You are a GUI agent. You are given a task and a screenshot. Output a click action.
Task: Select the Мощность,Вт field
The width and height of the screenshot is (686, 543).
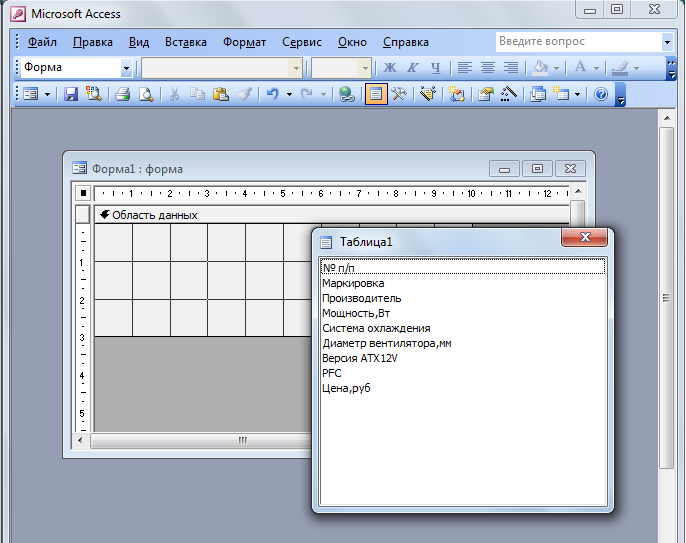tap(463, 313)
